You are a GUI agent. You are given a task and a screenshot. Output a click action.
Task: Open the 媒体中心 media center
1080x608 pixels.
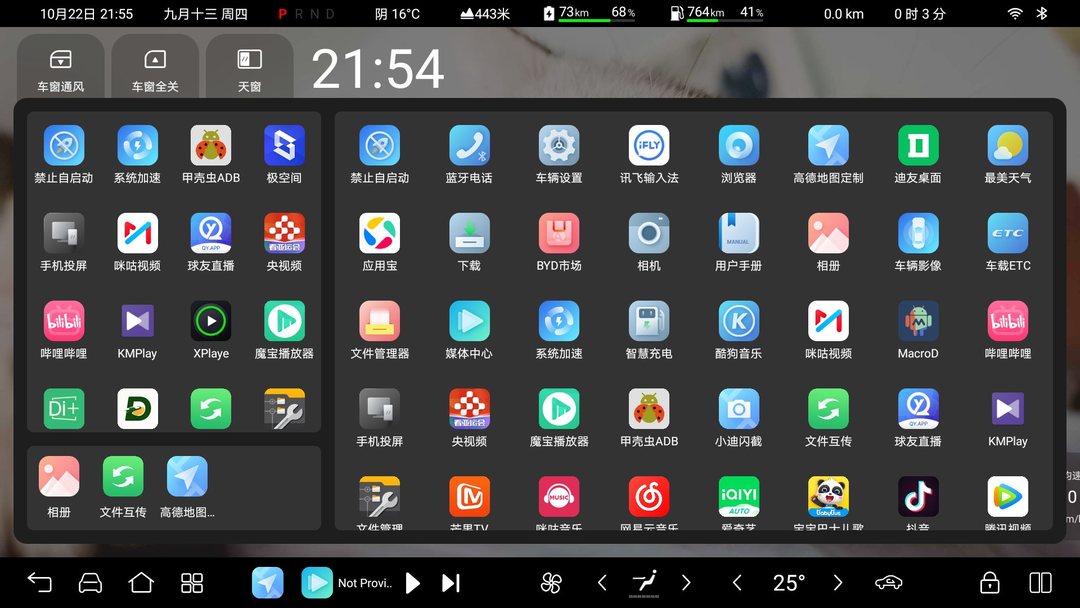coord(469,322)
